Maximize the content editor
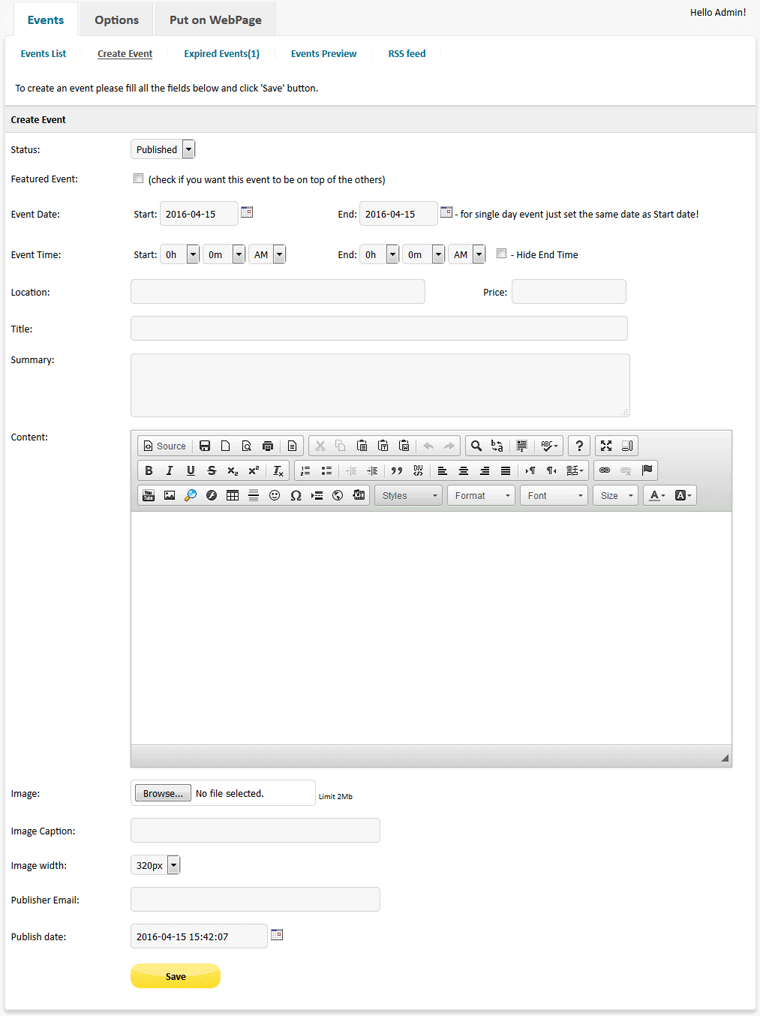 (606, 446)
